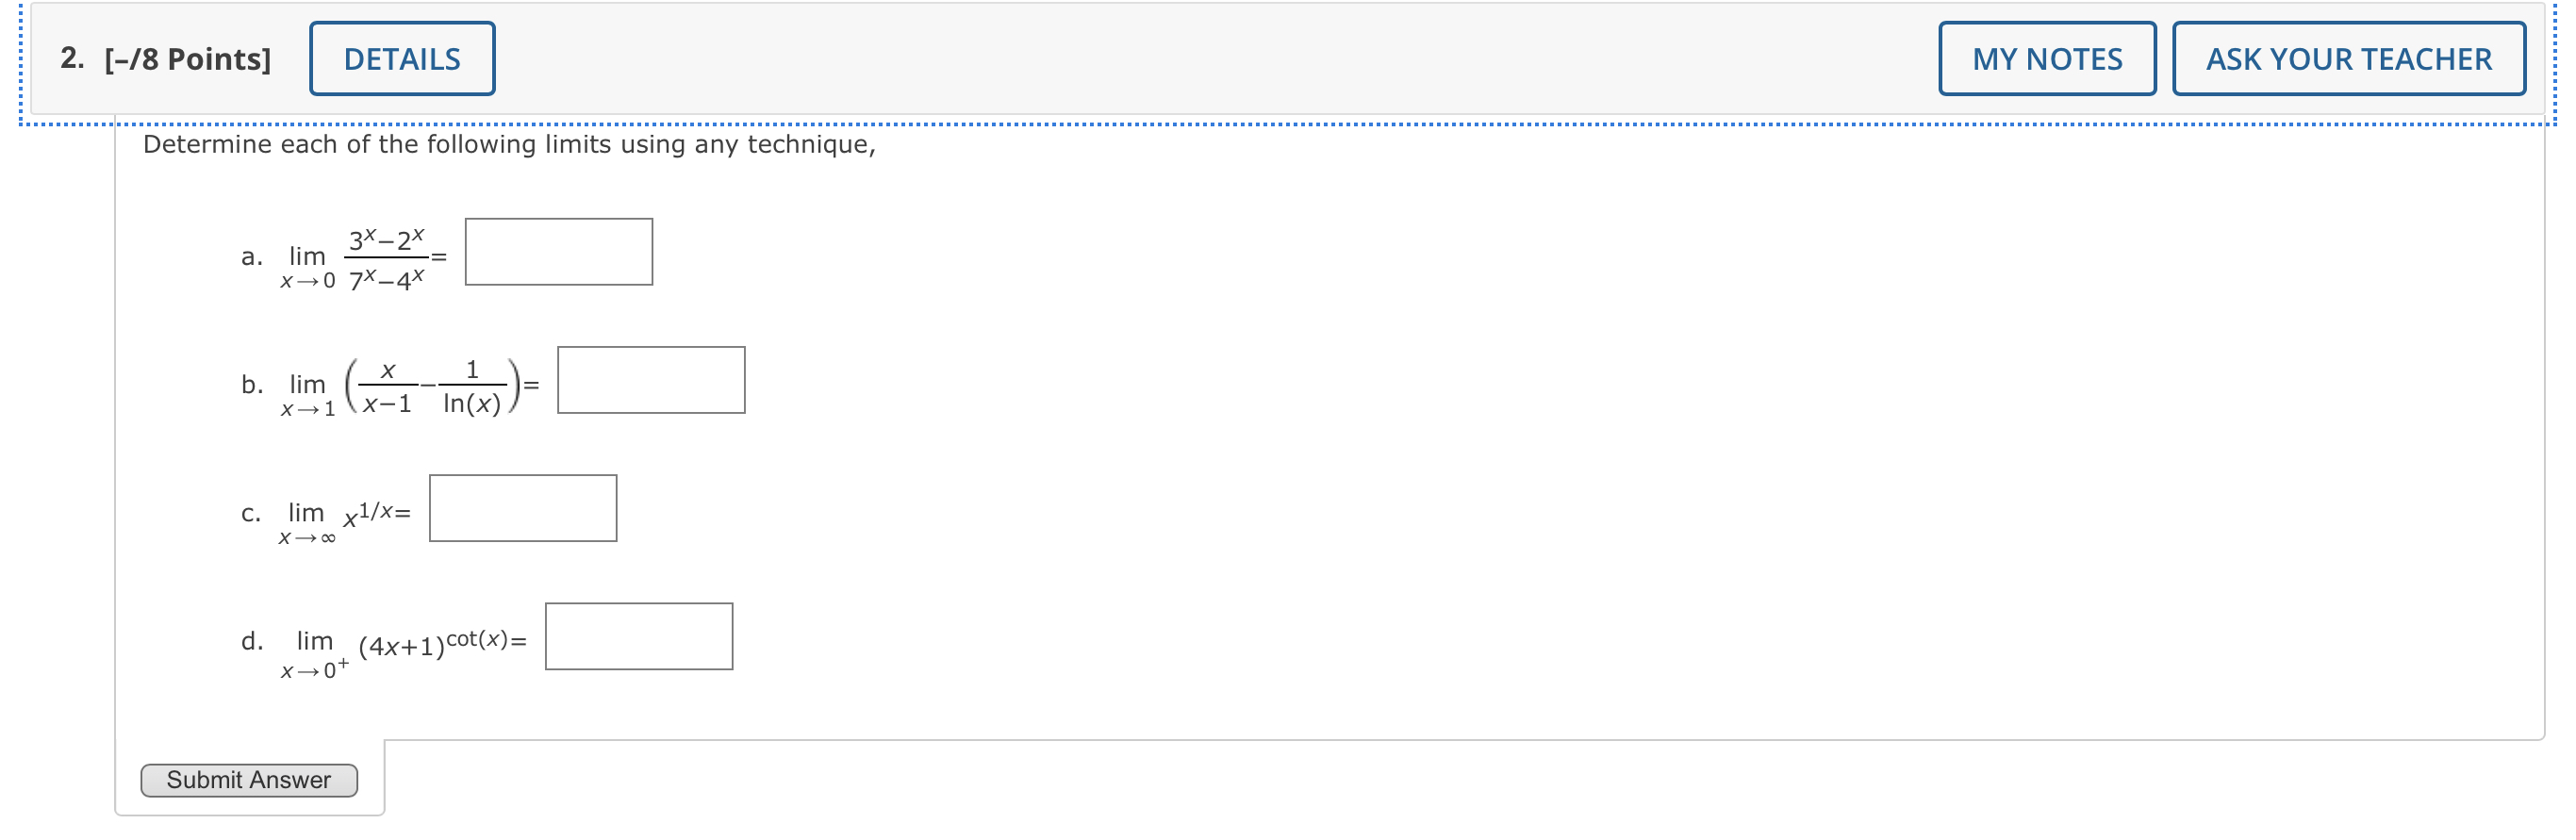This screenshot has width=2576, height=840.
Task: Click inside the empty box after part a equals sign
Action: click(560, 251)
